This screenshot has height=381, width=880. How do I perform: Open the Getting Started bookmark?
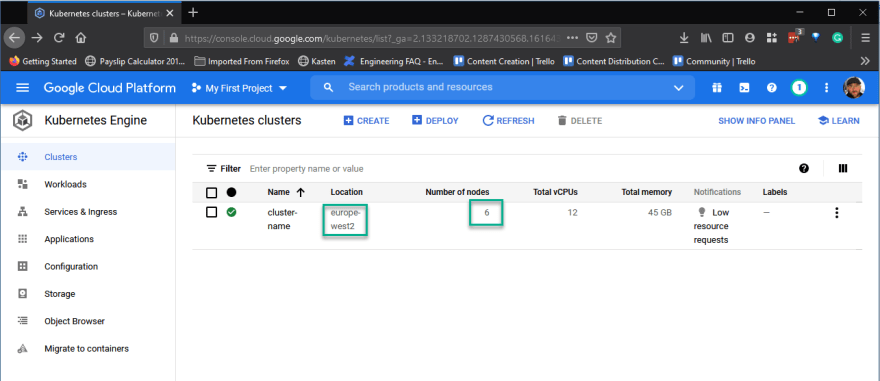coord(43,61)
